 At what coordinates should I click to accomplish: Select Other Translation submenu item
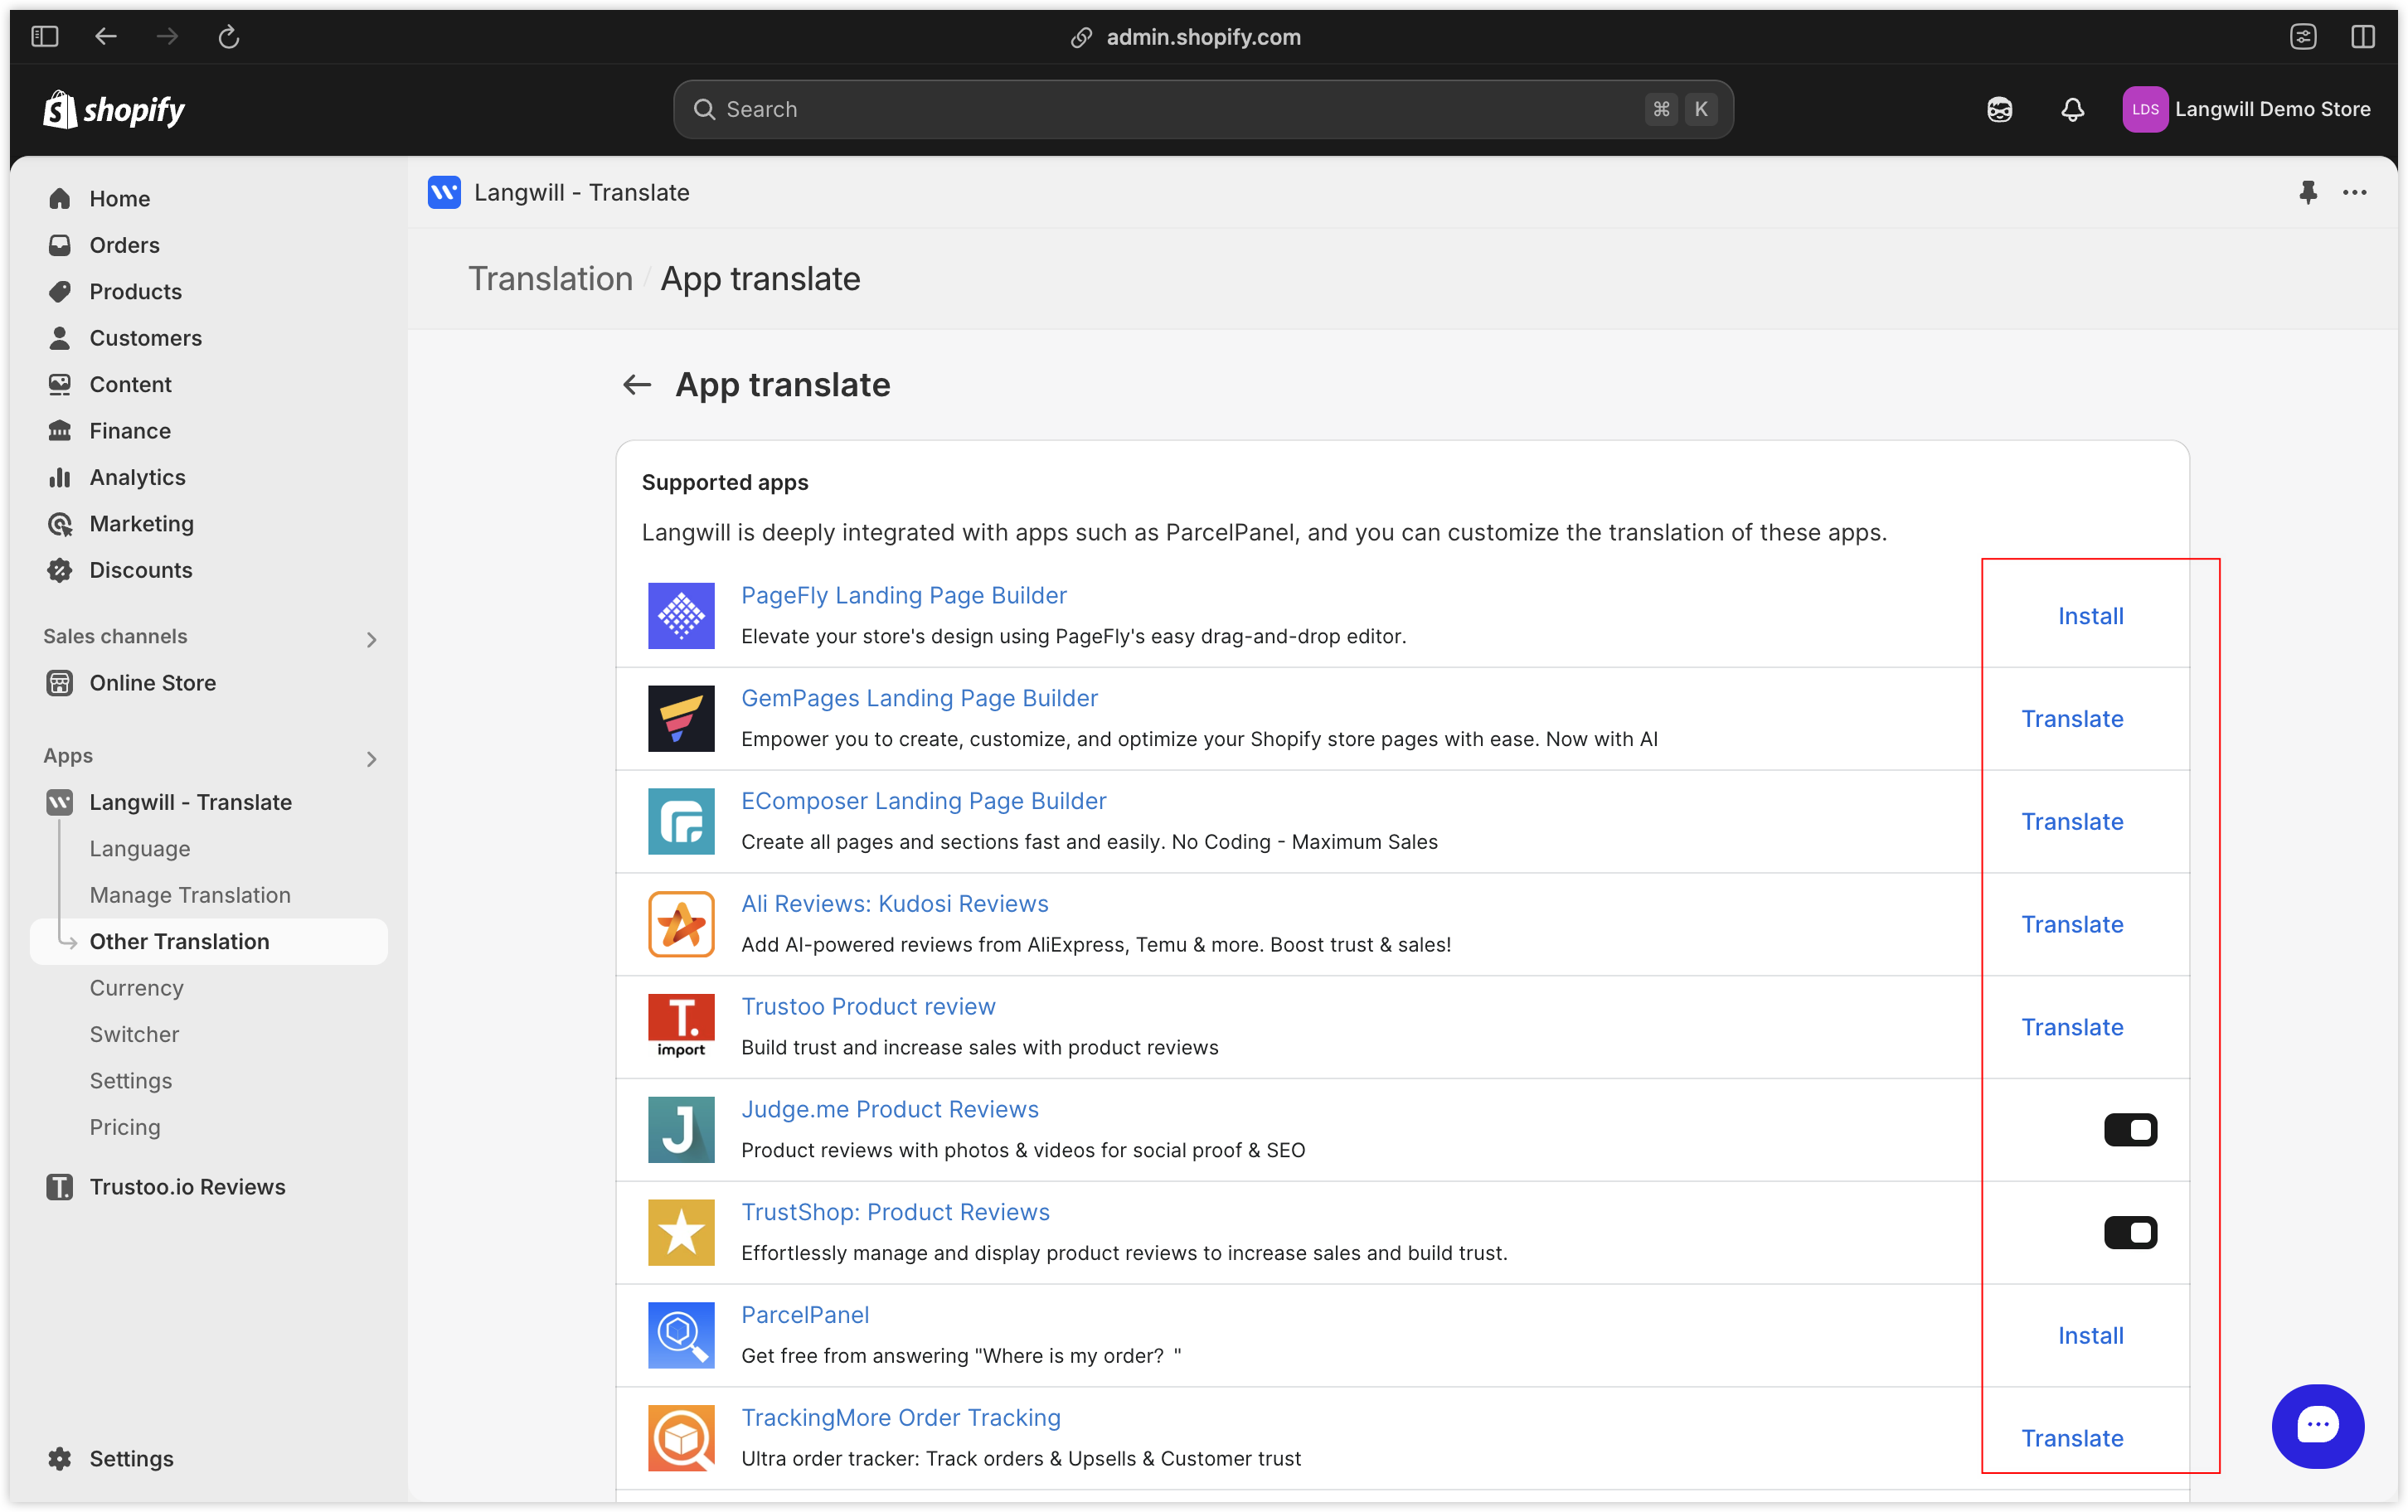[x=209, y=942]
